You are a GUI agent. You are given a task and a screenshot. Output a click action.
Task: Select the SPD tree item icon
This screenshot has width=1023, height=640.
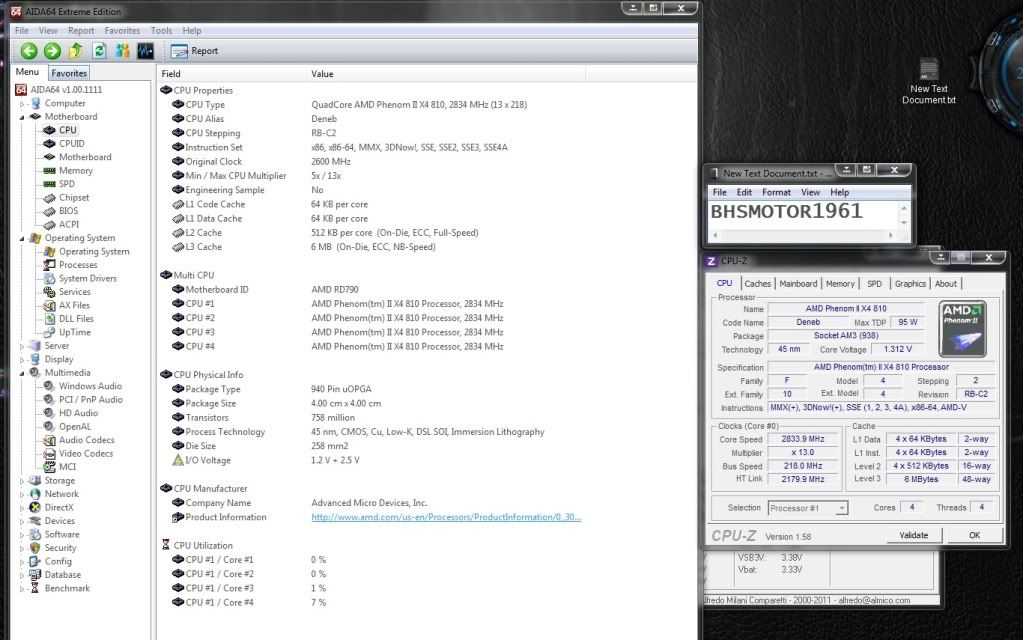click(x=49, y=184)
